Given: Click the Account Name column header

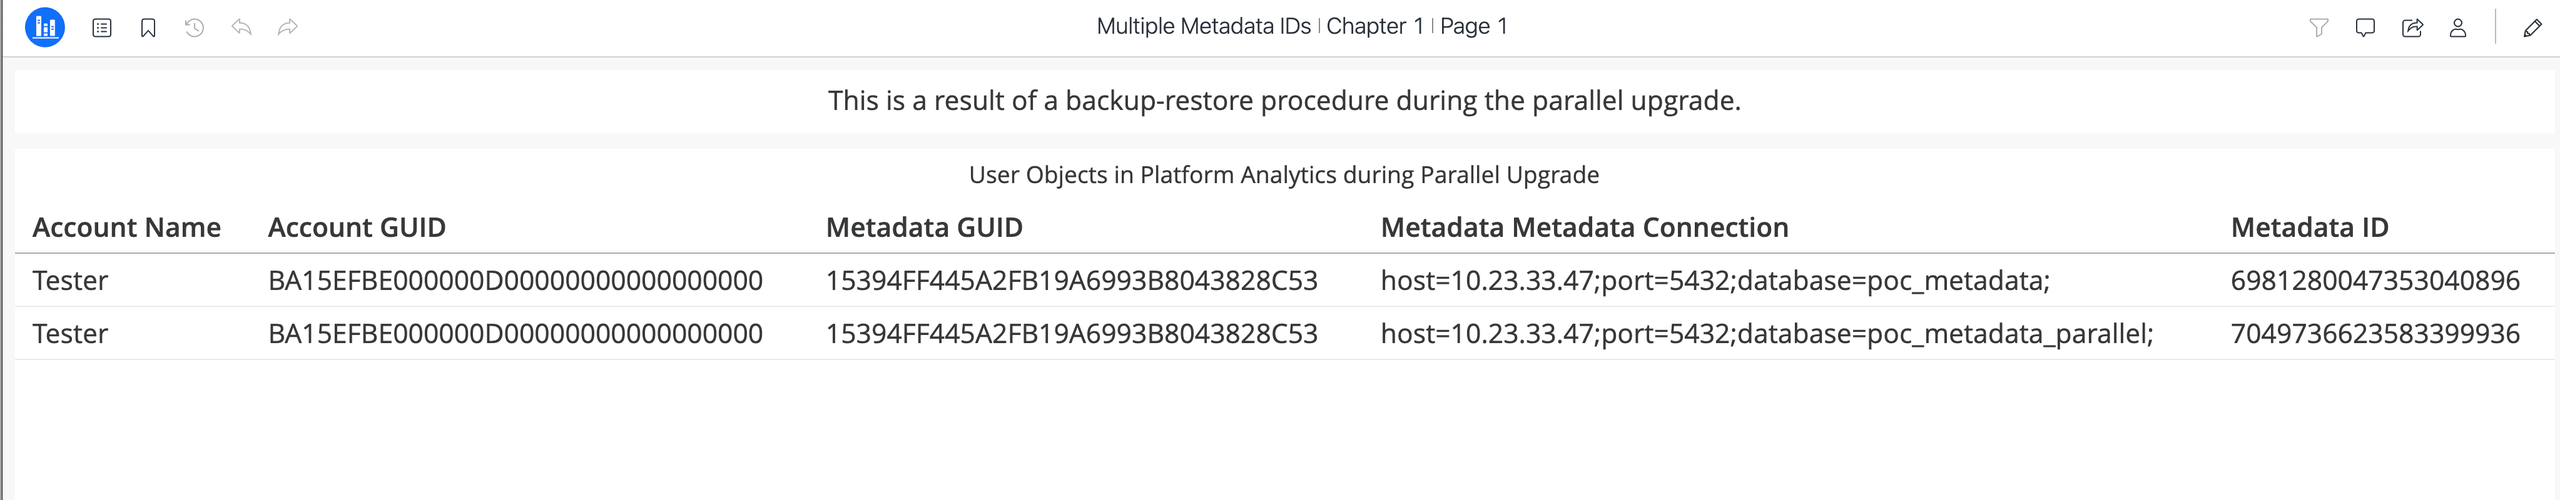Looking at the screenshot, I should click(x=126, y=228).
